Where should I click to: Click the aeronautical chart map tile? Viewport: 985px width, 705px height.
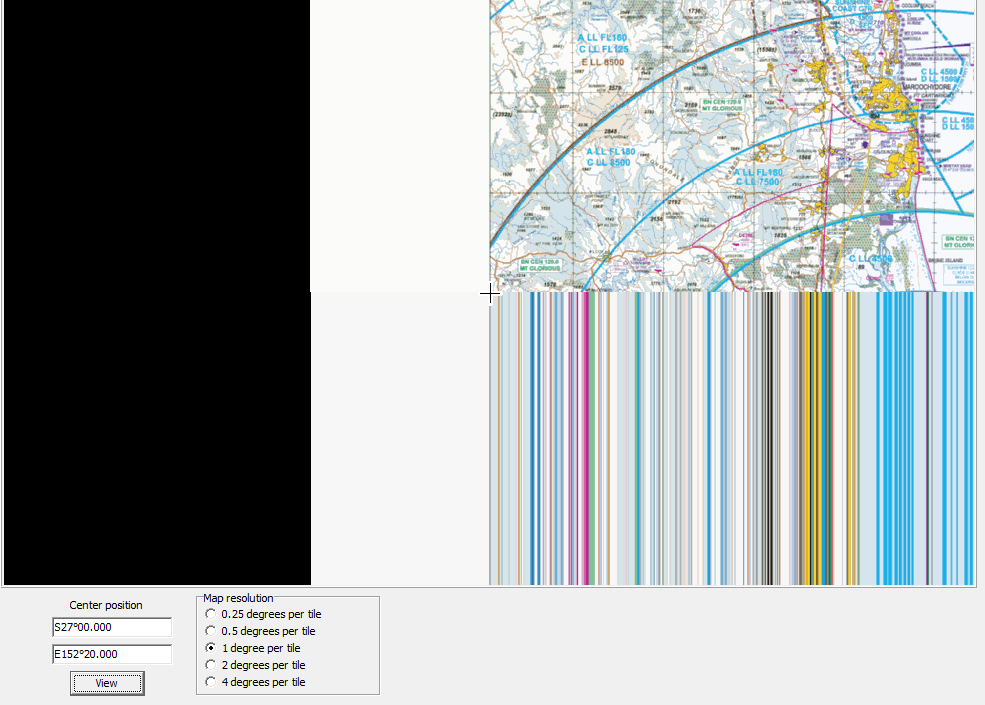coord(732,146)
